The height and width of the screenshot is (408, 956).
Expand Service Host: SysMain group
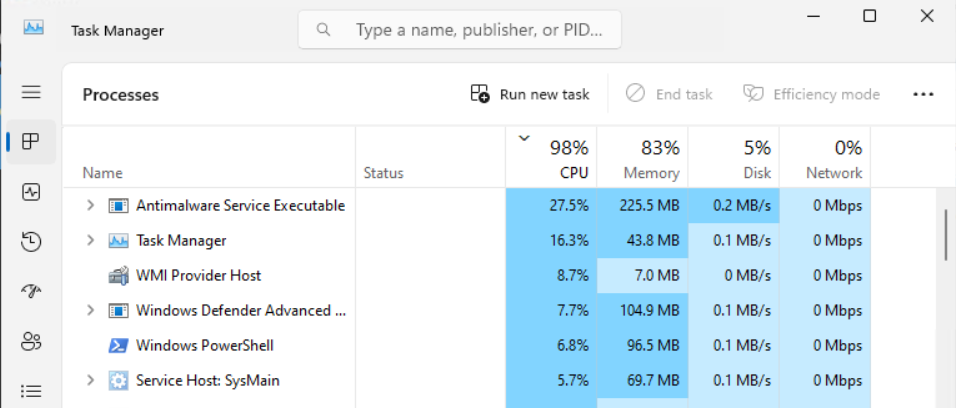tap(90, 381)
